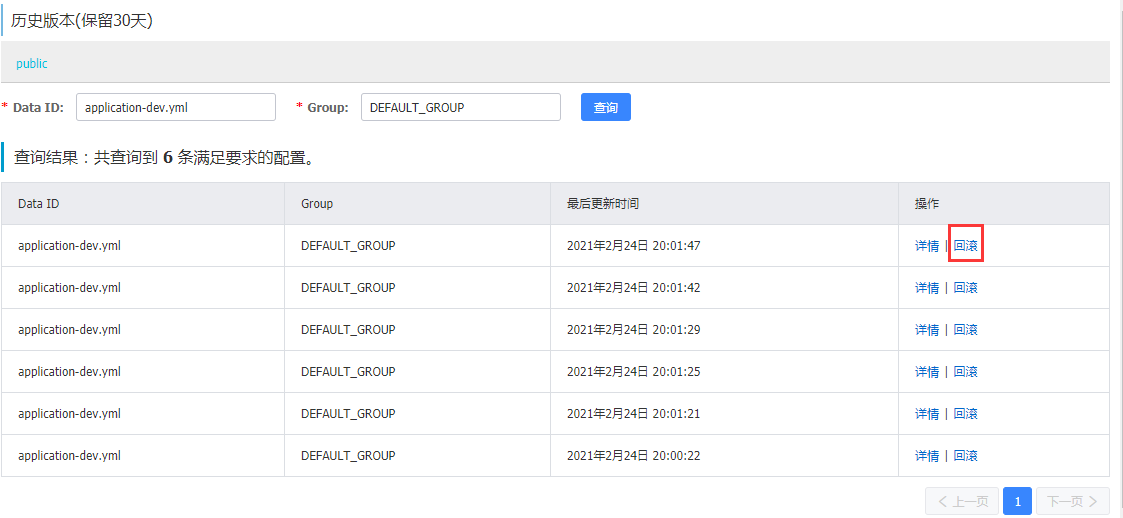
Task: Select the public namespace tab
Action: click(x=32, y=63)
